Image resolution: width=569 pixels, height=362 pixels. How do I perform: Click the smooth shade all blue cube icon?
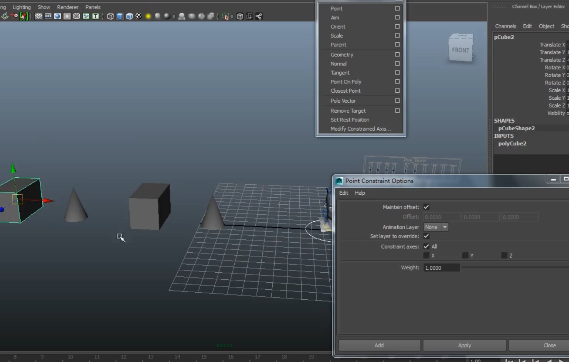pyautogui.click(x=120, y=16)
